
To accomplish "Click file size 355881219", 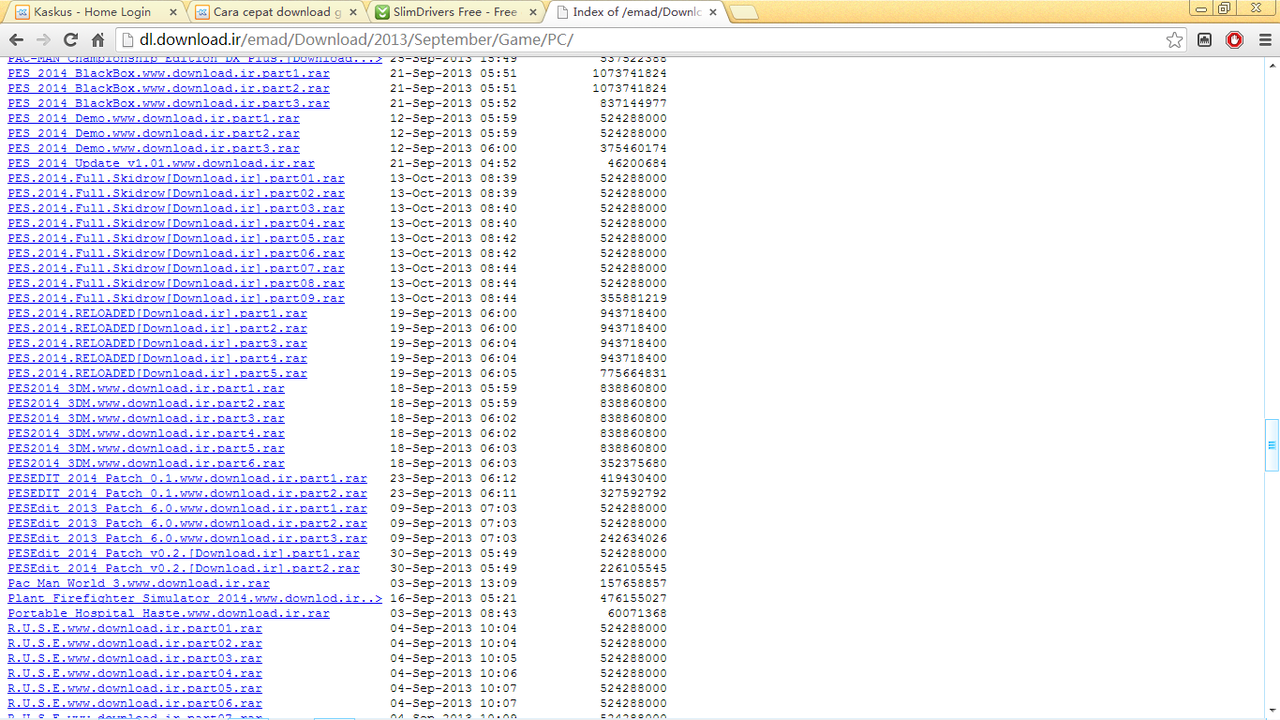I will coord(633,298).
